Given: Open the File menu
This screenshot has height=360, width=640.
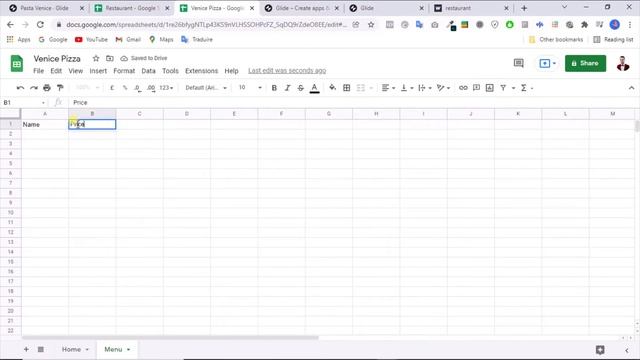Looking at the screenshot, I should (38, 71).
